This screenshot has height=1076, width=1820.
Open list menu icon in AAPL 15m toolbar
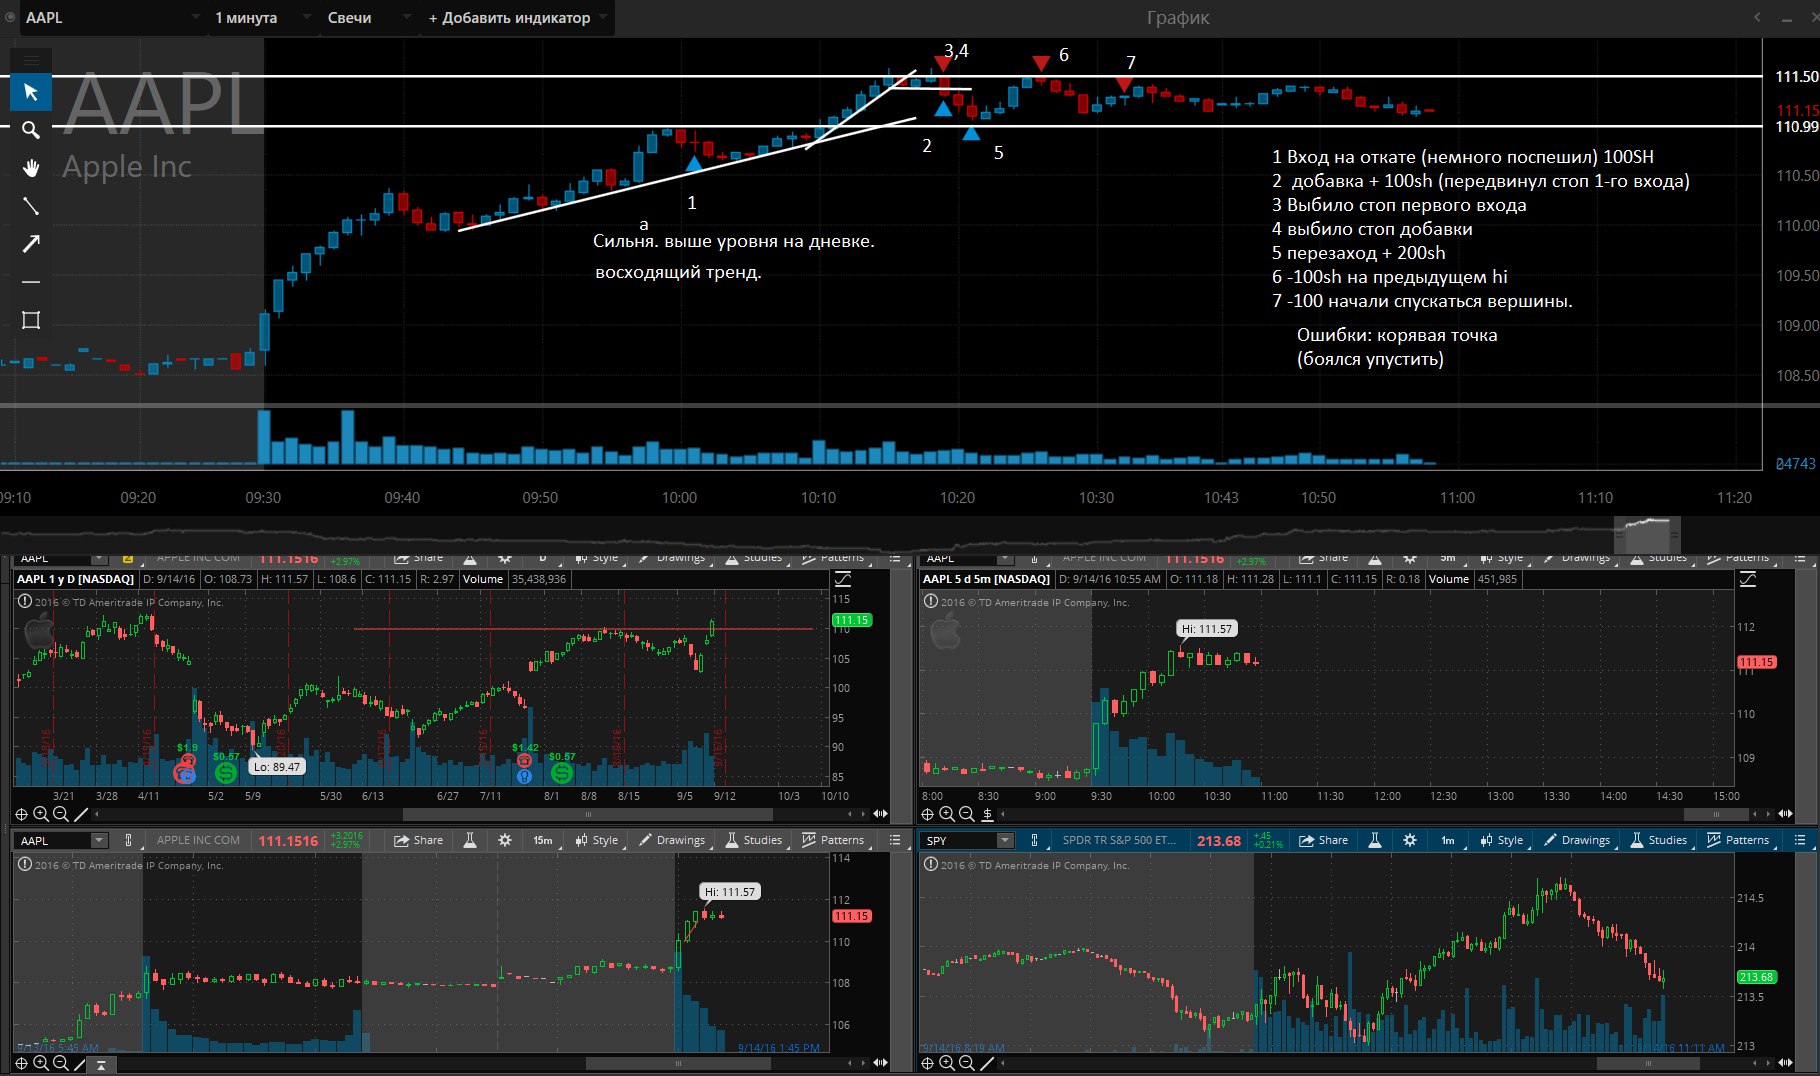point(895,840)
